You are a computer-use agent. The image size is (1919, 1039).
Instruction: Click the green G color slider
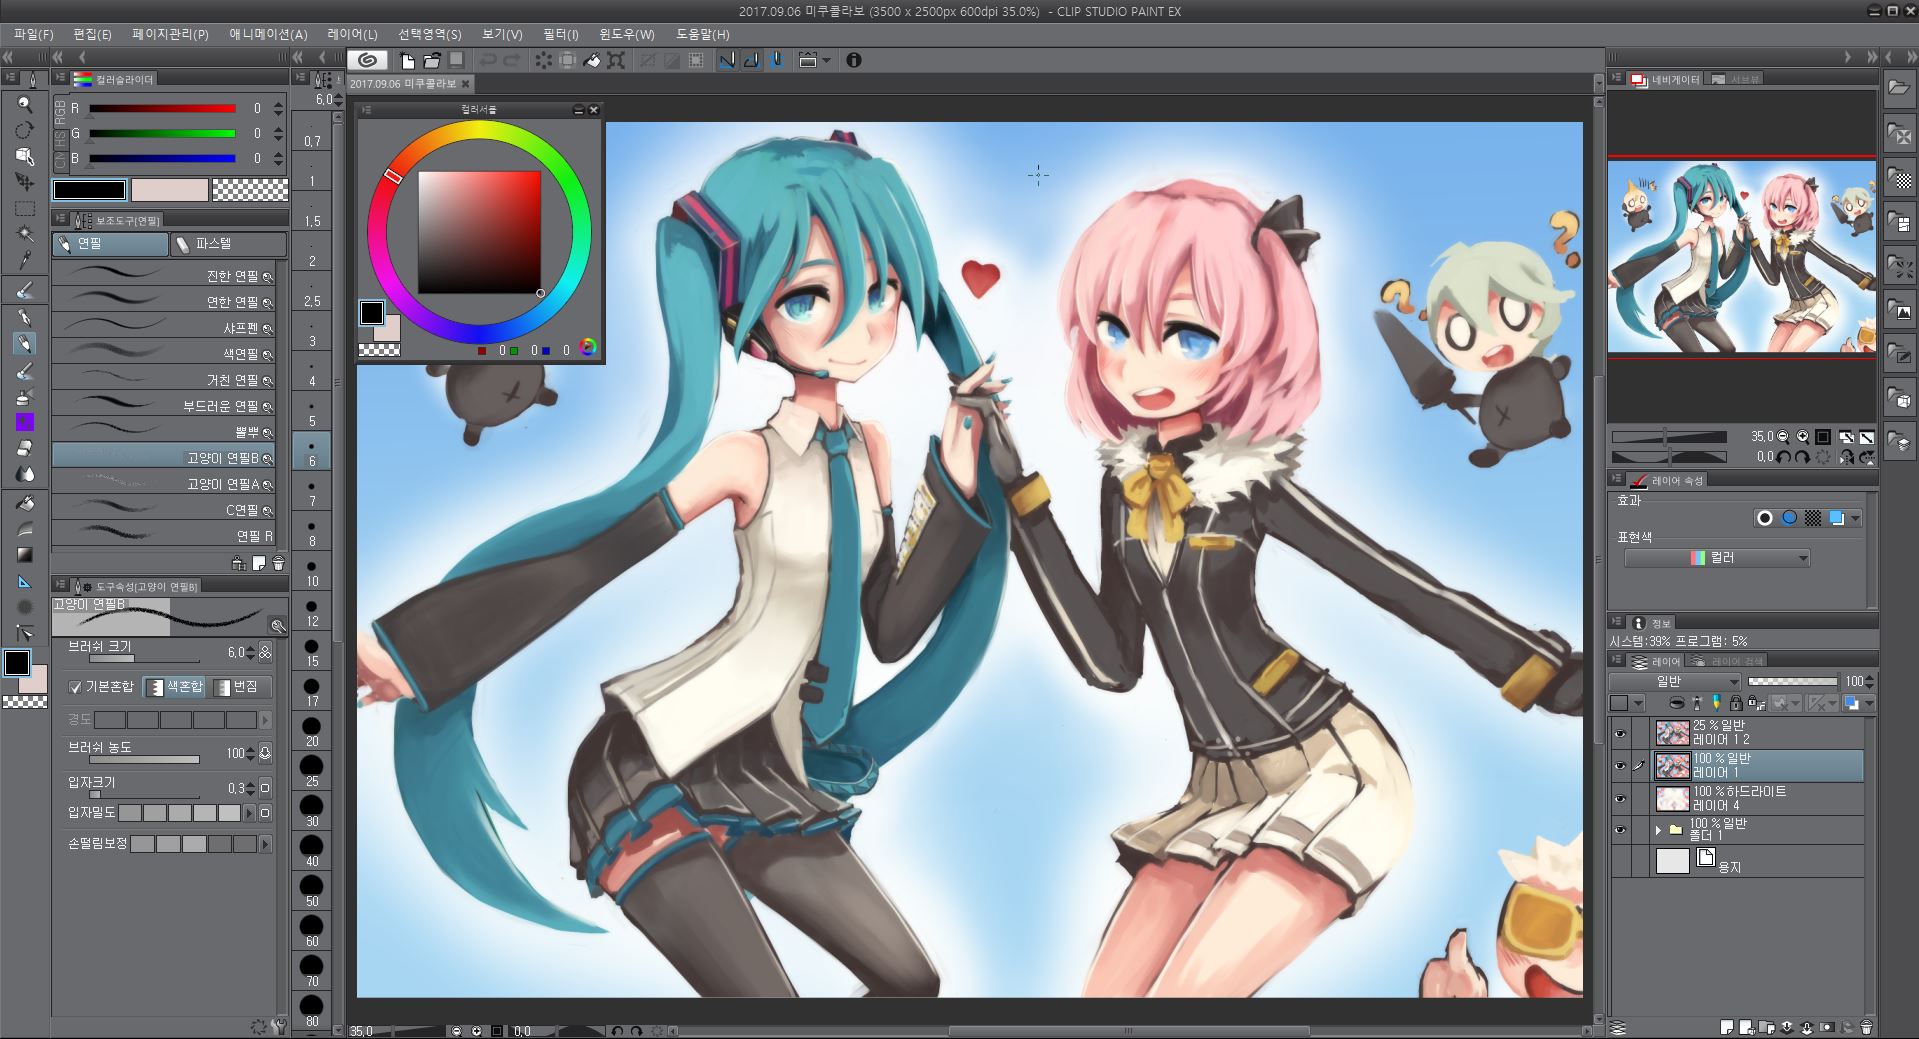coord(162,133)
